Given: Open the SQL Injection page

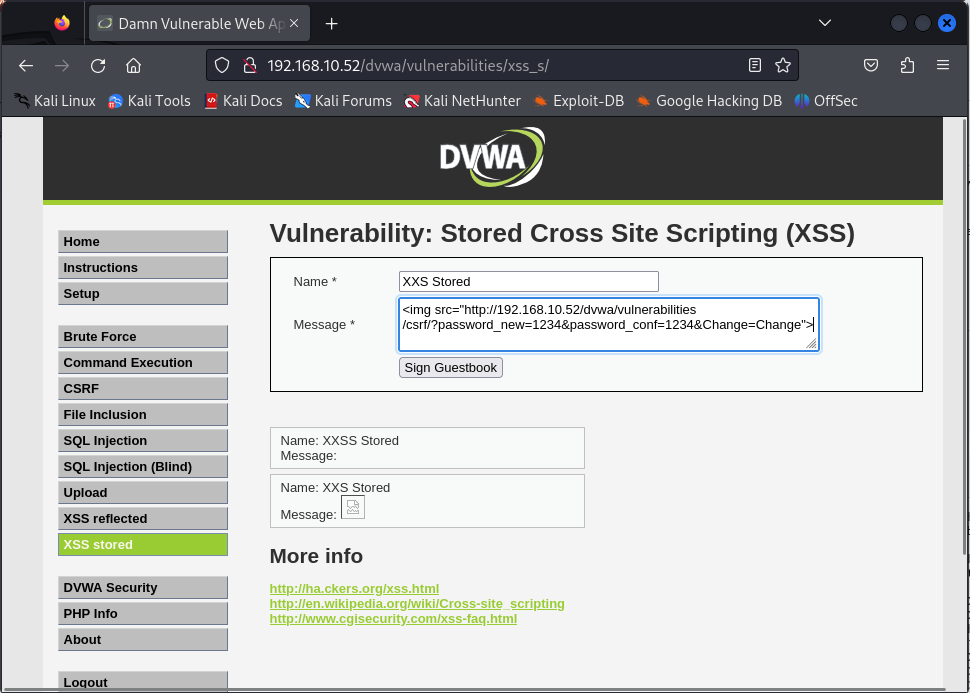Looking at the screenshot, I should pyautogui.click(x=143, y=441).
